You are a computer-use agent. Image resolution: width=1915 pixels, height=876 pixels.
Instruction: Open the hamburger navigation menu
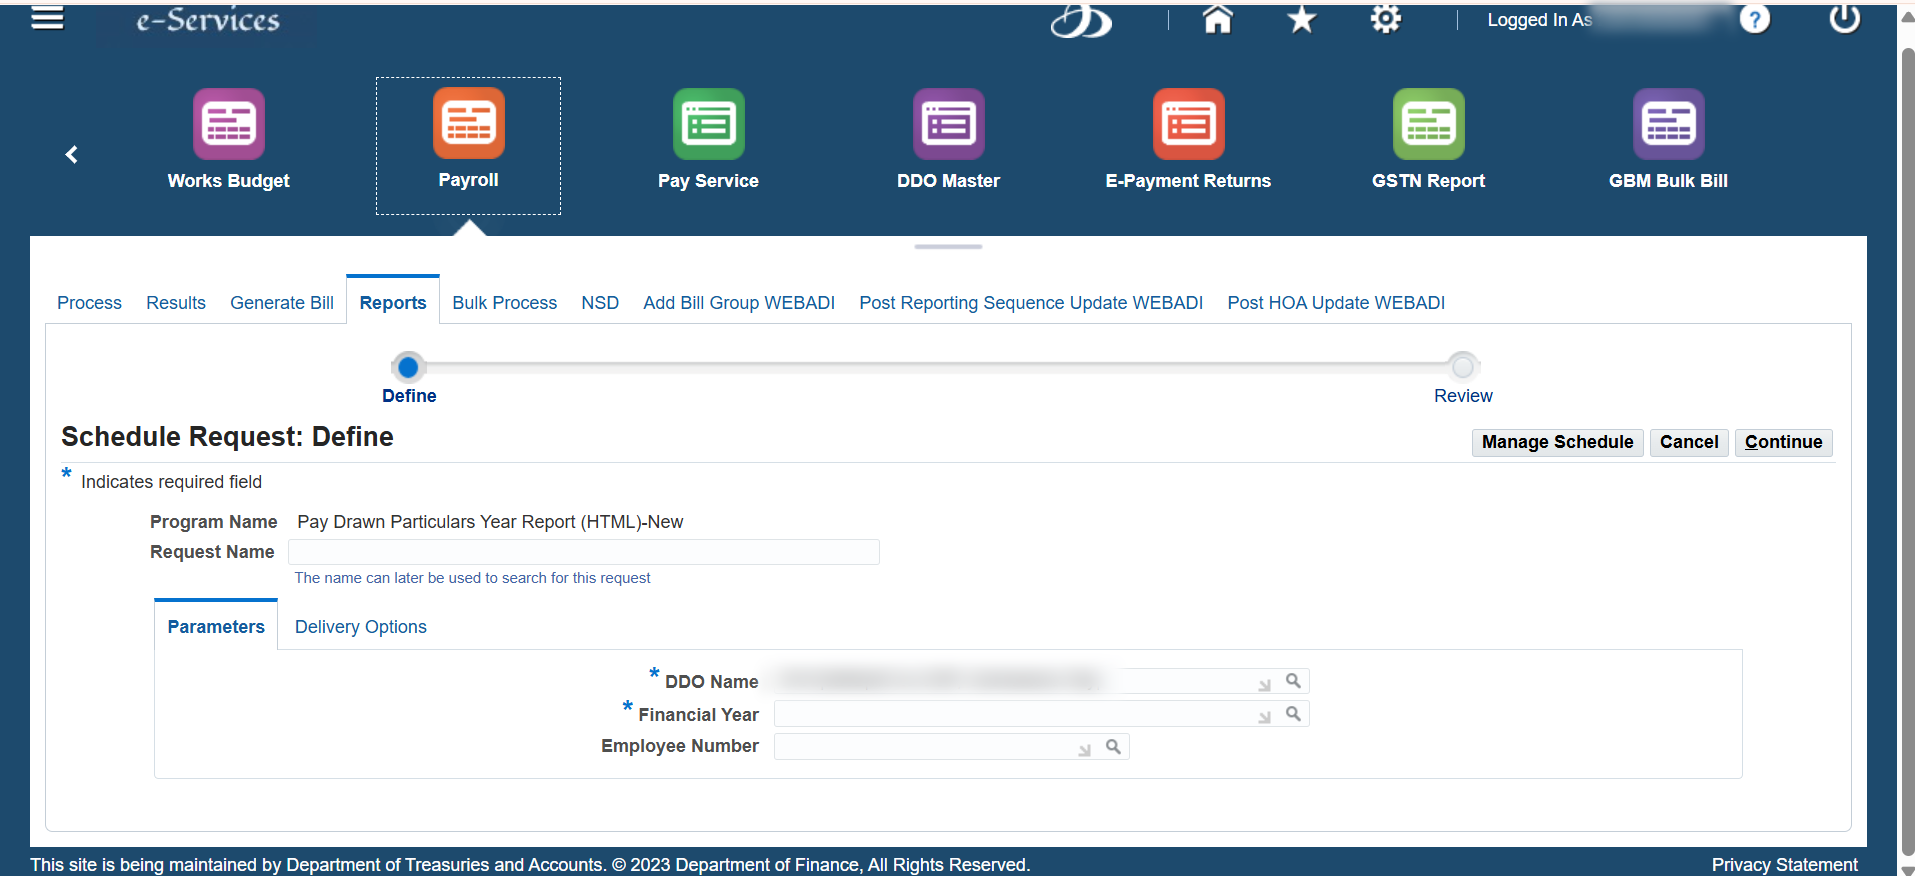tap(47, 18)
